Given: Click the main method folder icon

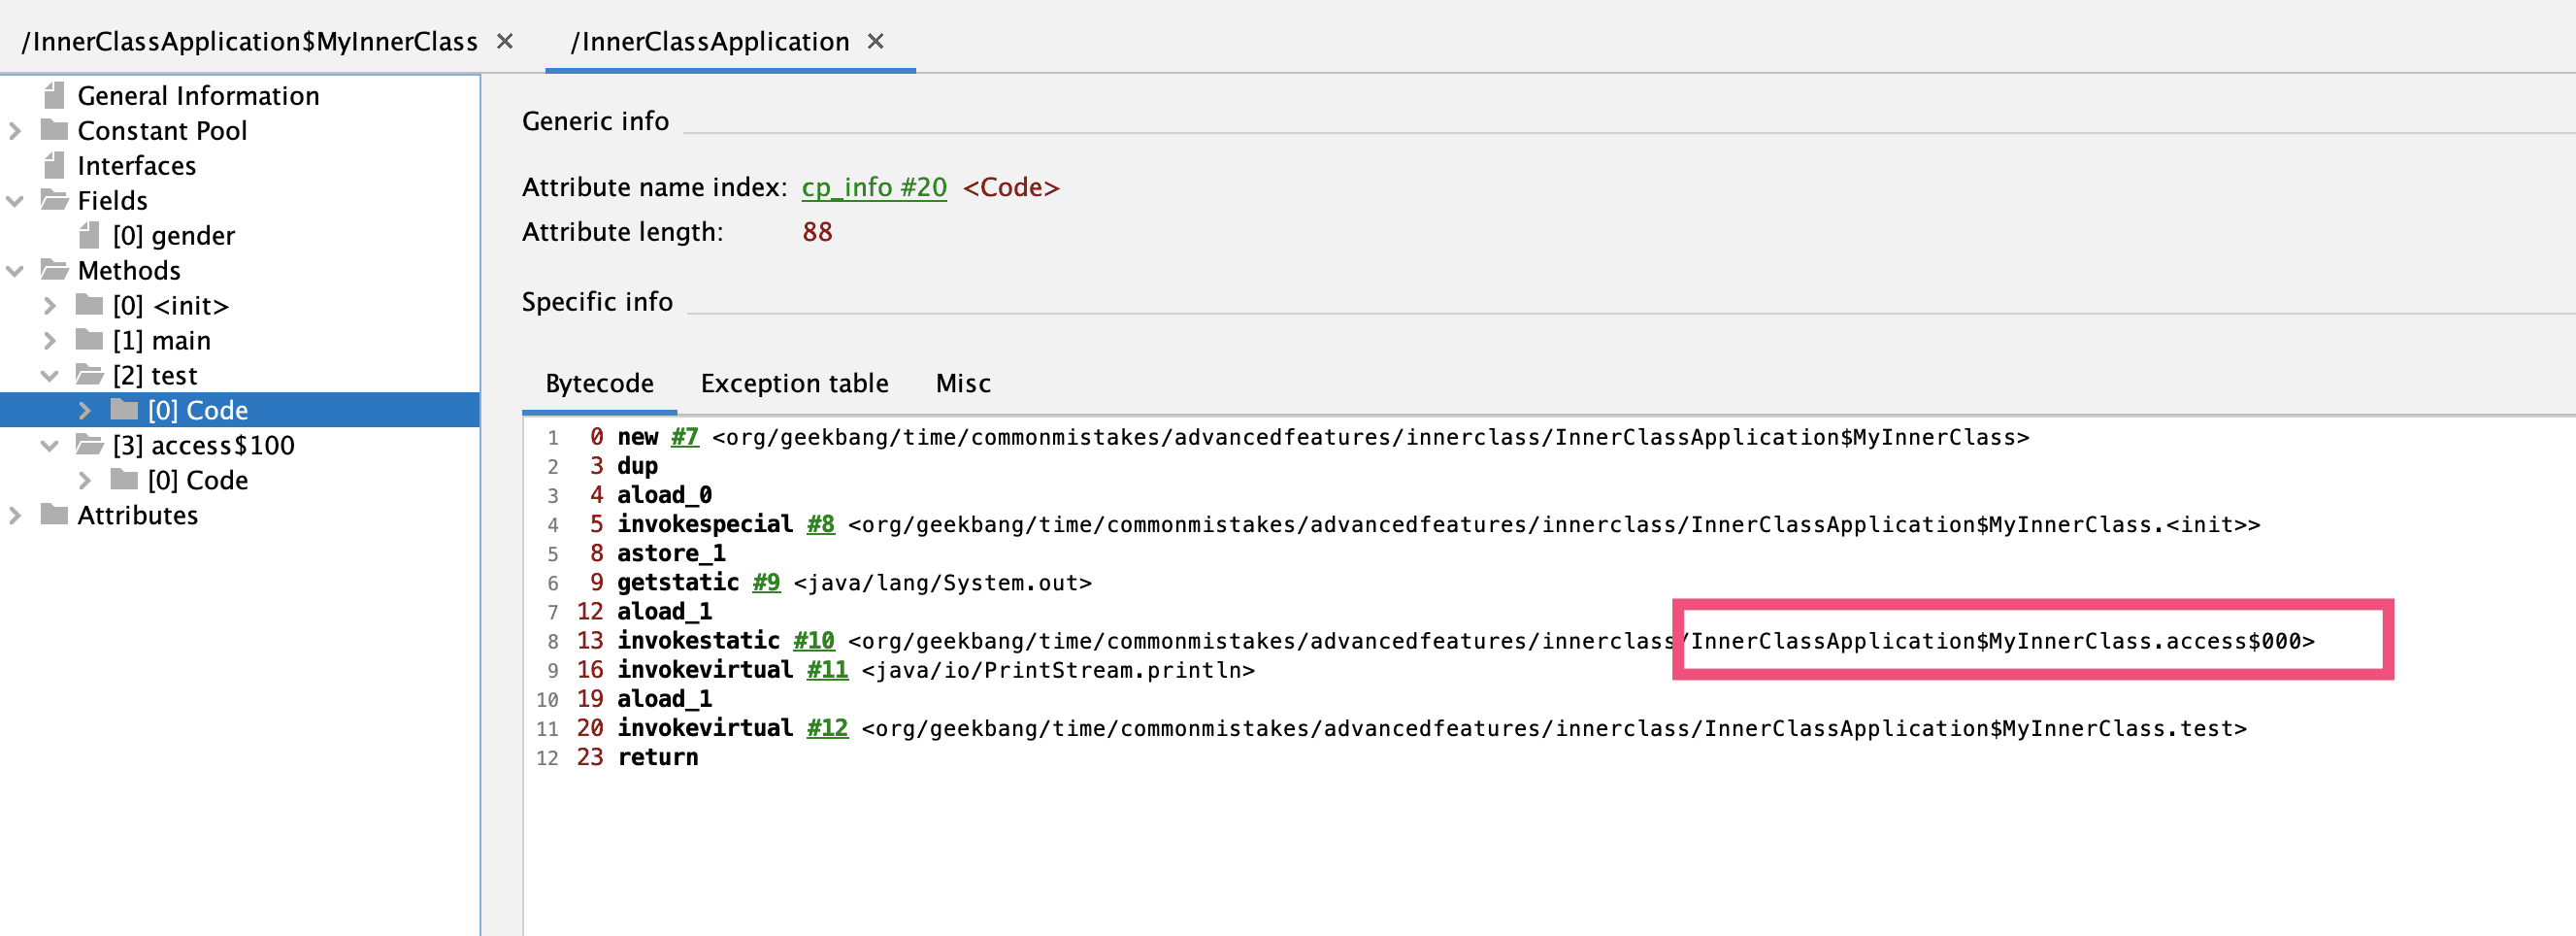Looking at the screenshot, I should pos(89,340).
